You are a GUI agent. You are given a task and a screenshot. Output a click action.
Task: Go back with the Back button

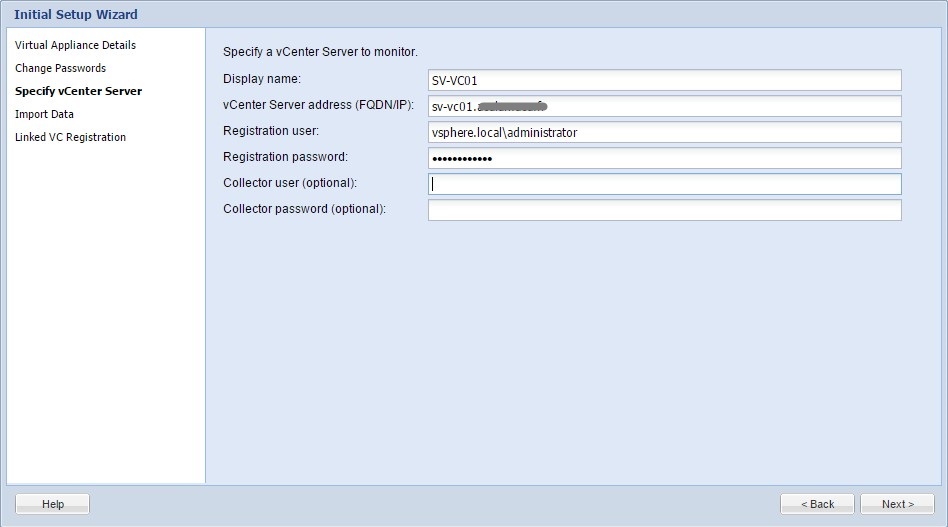817,504
